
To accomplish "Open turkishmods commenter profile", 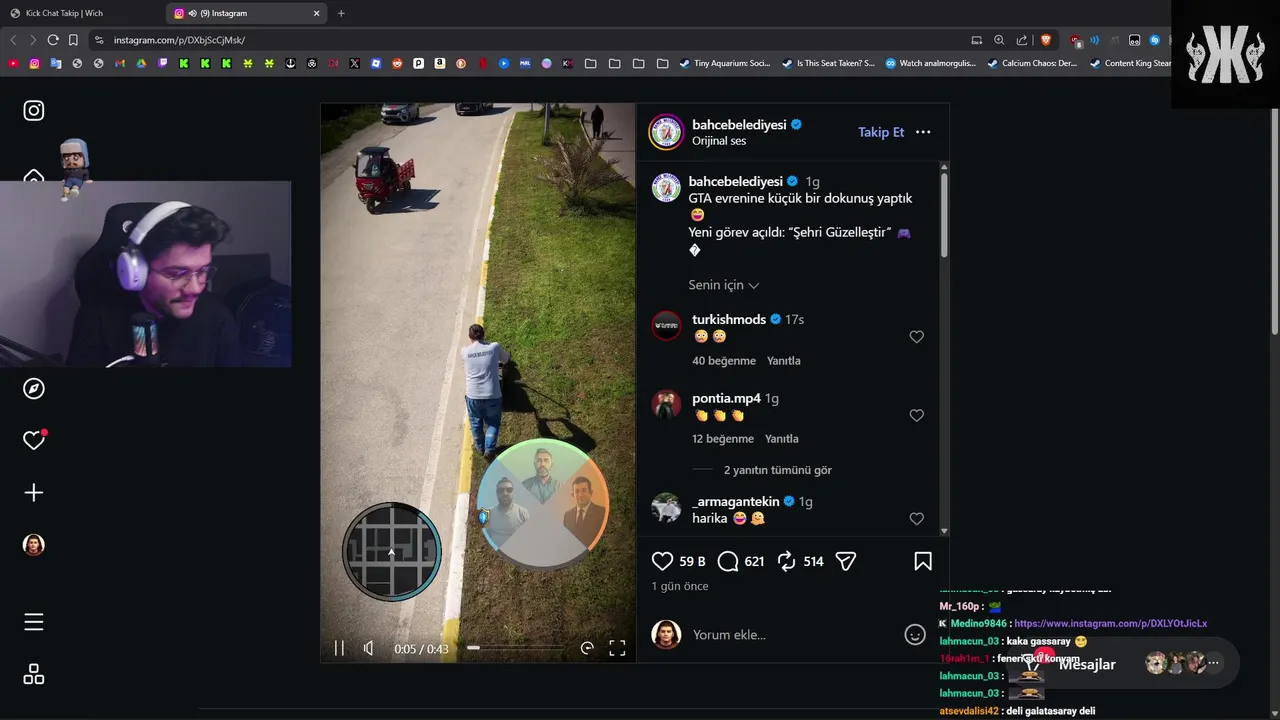I will pos(729,319).
